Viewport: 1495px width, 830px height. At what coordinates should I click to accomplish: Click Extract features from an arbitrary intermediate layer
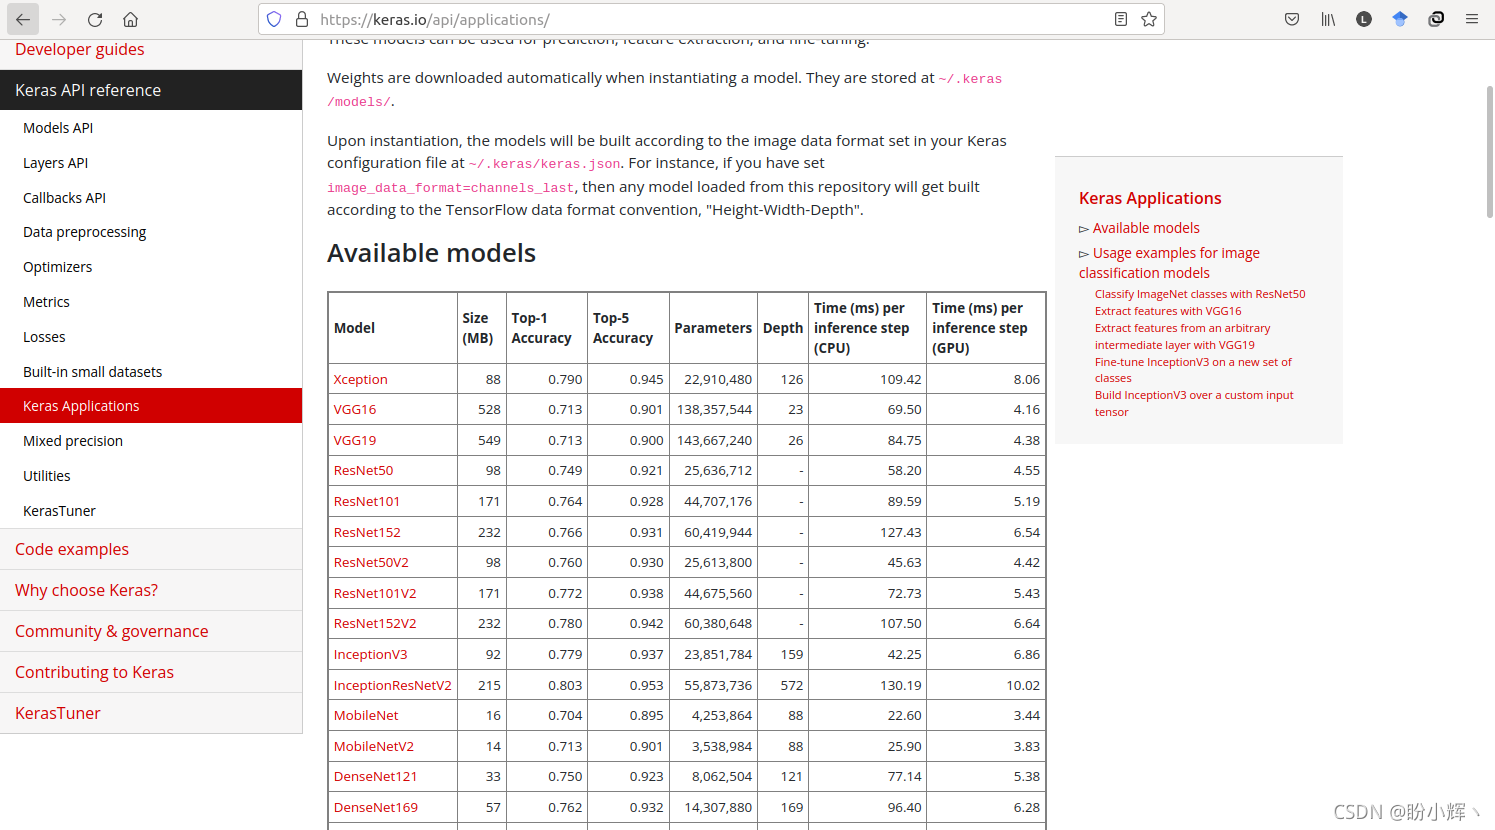(1182, 336)
